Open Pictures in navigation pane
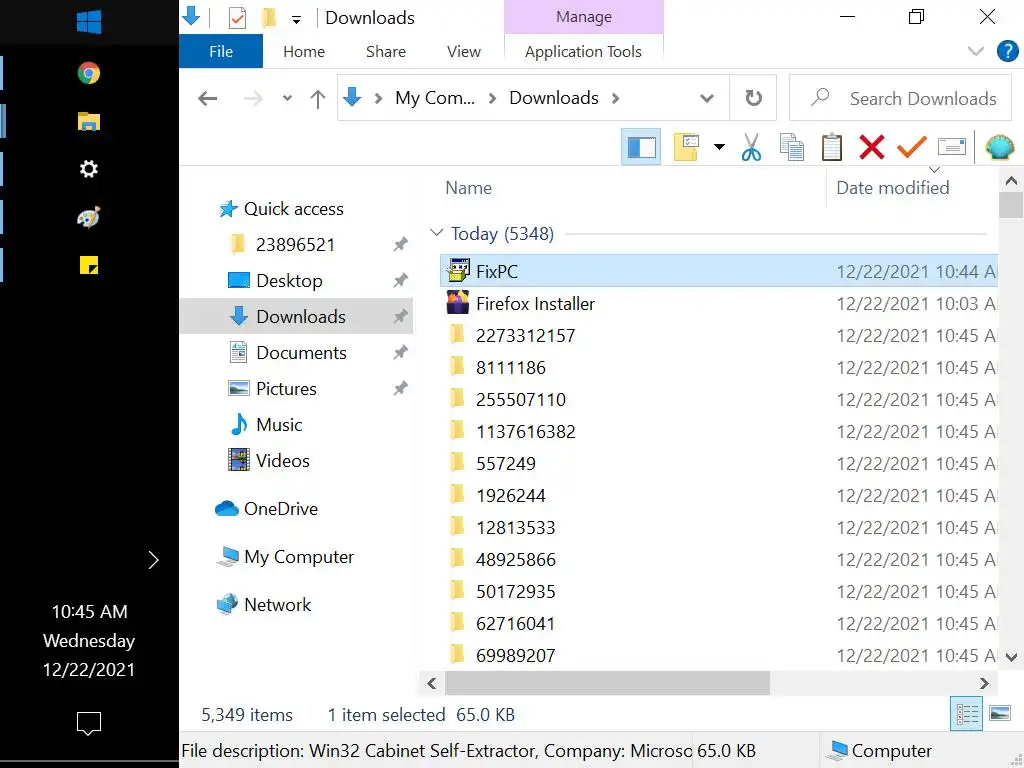This screenshot has width=1024, height=768. click(x=272, y=389)
